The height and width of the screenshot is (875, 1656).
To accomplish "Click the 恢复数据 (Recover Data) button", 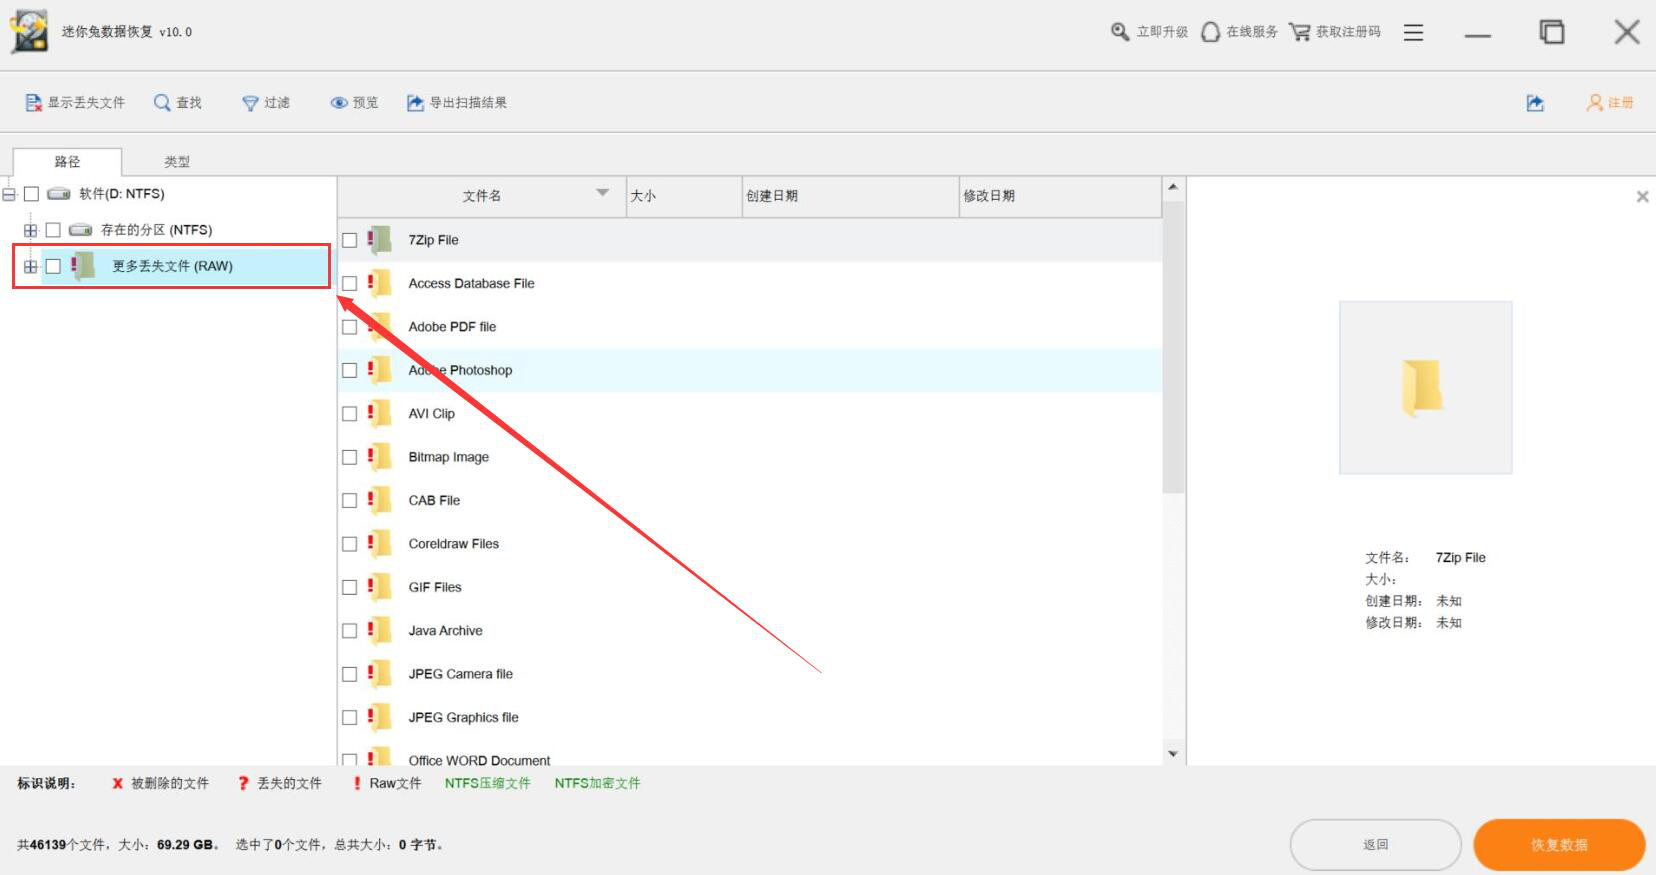I will (x=1559, y=845).
